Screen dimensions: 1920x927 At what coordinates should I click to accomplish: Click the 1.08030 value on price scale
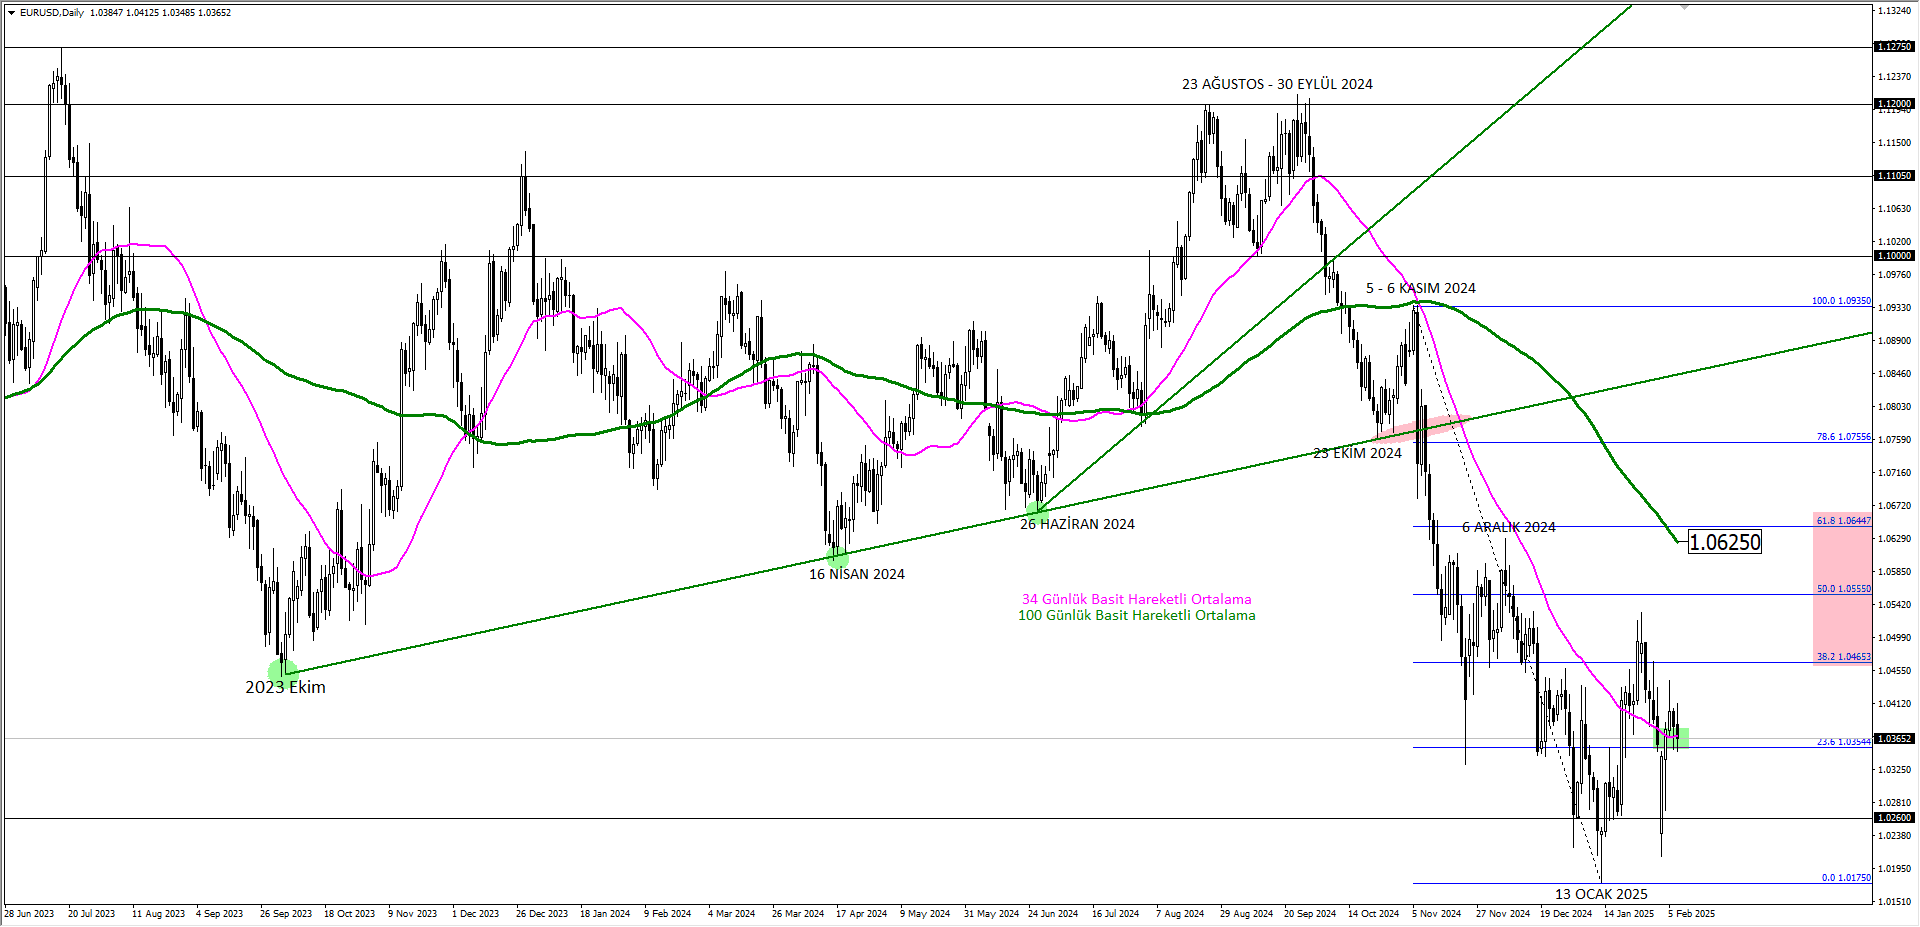pyautogui.click(x=1895, y=407)
